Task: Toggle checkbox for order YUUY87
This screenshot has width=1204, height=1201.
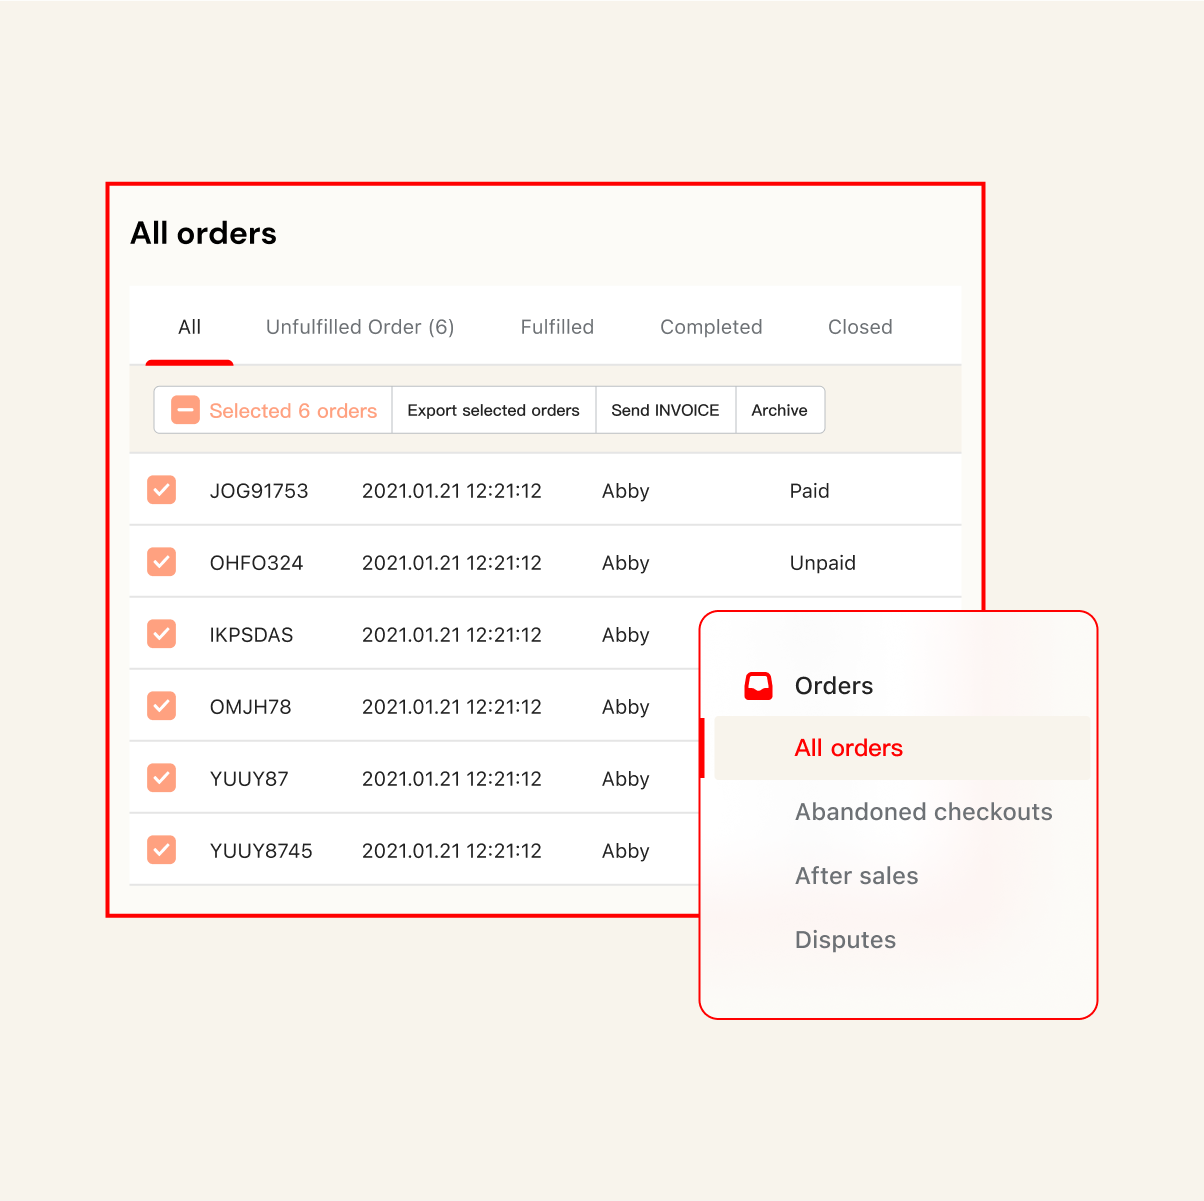Action: (162, 778)
